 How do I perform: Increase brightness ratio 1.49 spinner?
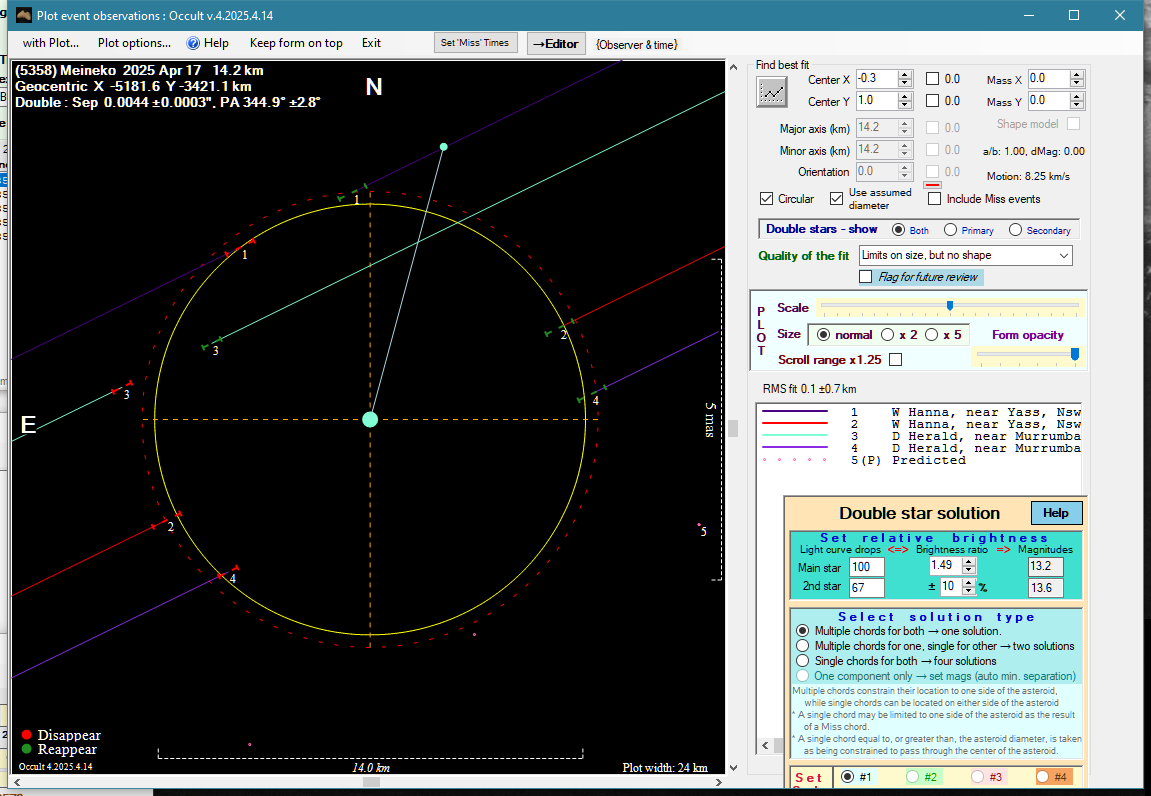pyautogui.click(x=969, y=562)
